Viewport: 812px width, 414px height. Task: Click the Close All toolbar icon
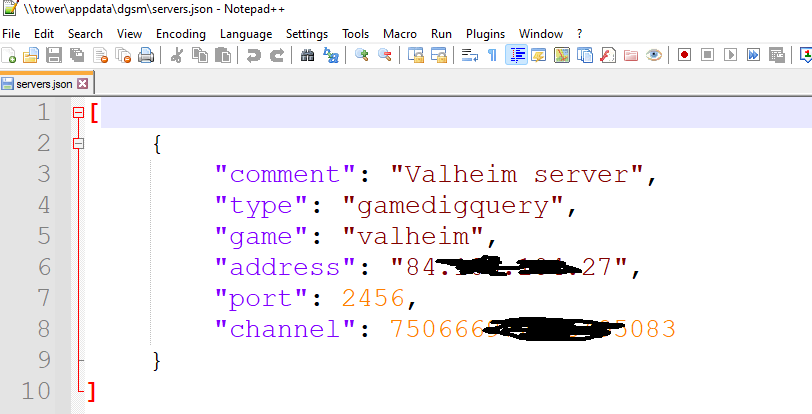123,54
